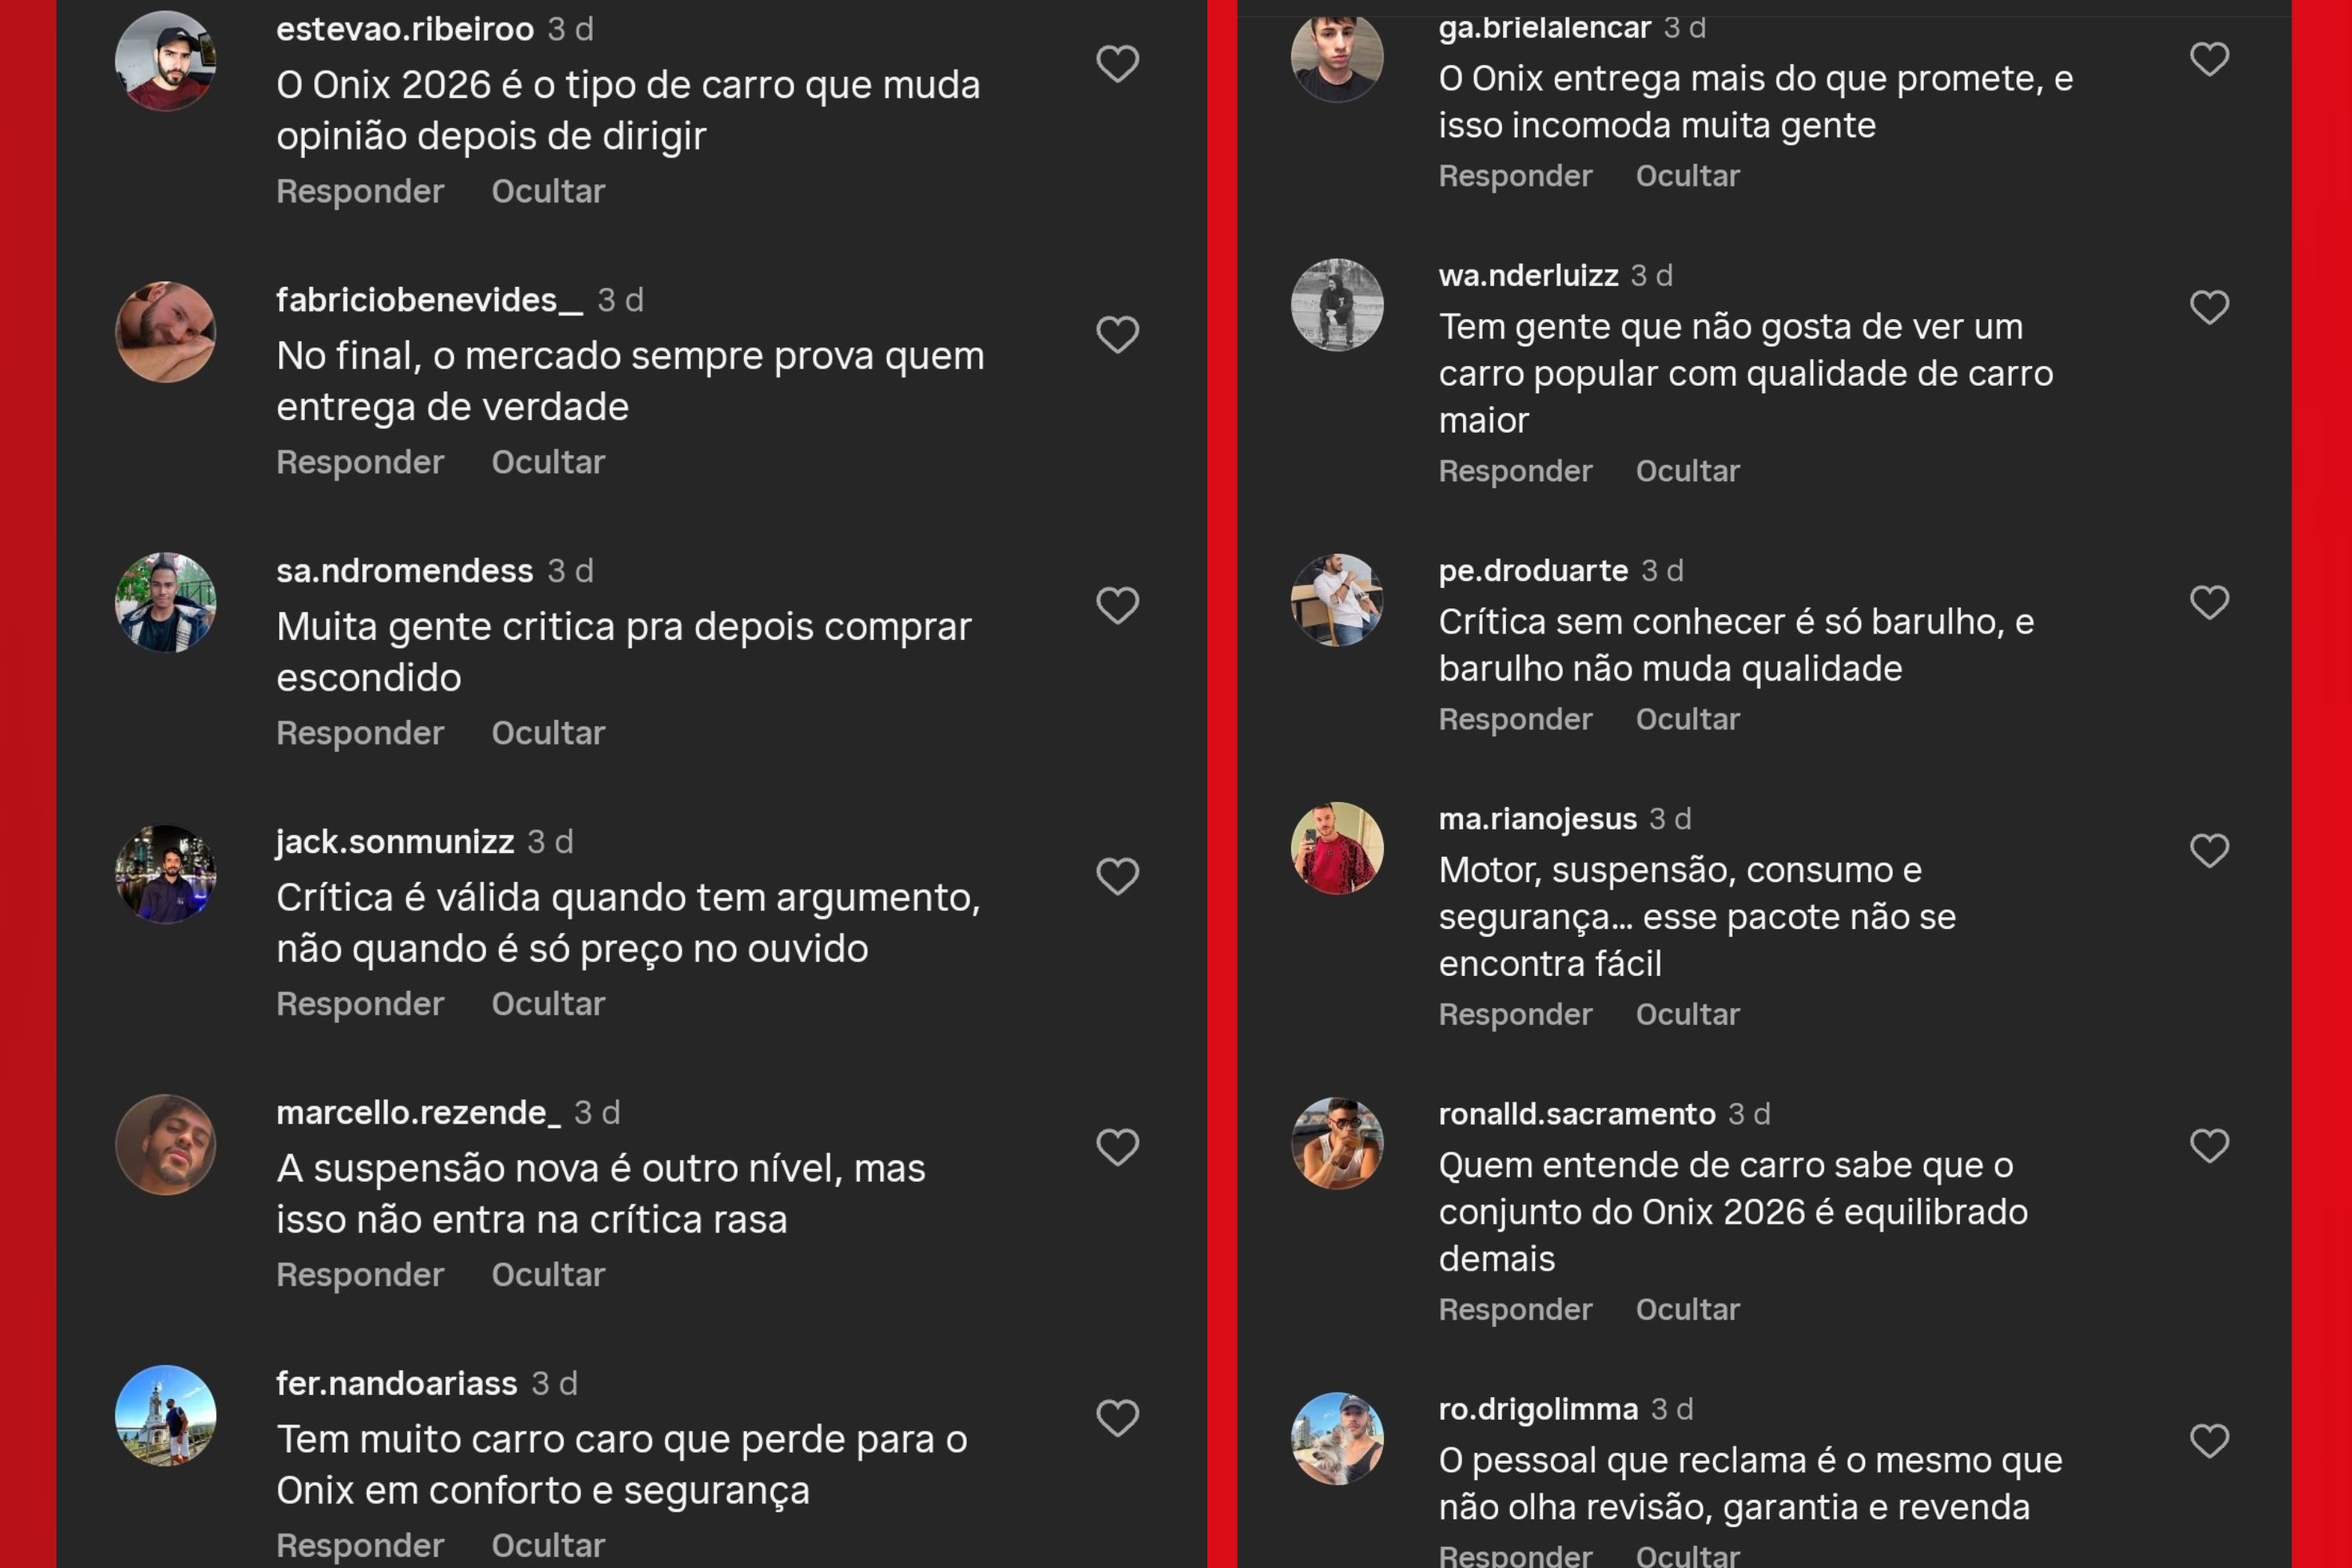Screen dimensions: 2352x1568
Task: Open wa.nderluizz username link
Action: click(x=1528, y=275)
